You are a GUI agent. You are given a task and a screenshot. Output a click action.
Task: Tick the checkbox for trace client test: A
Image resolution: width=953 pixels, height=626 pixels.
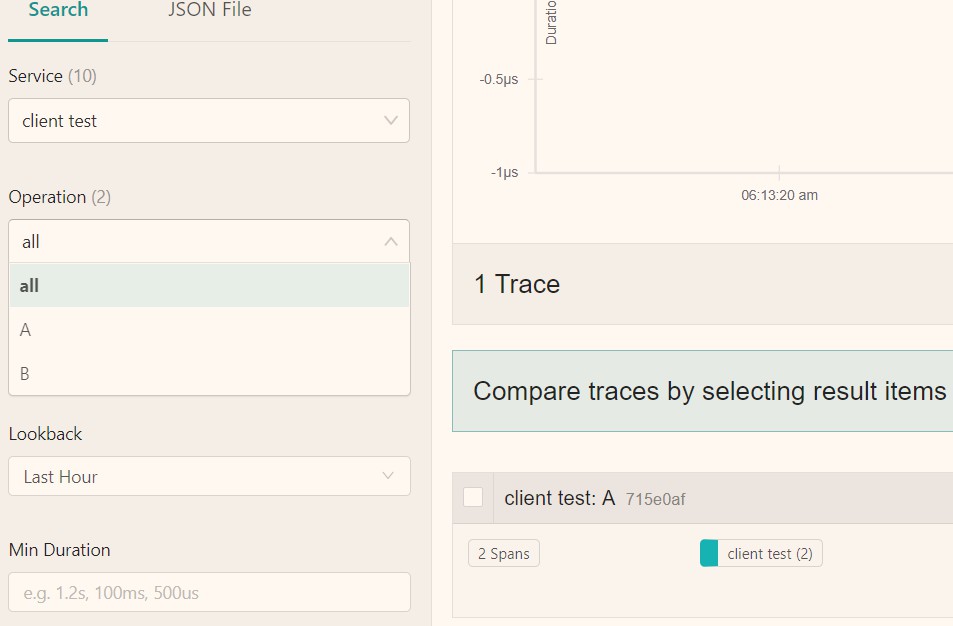(x=473, y=497)
